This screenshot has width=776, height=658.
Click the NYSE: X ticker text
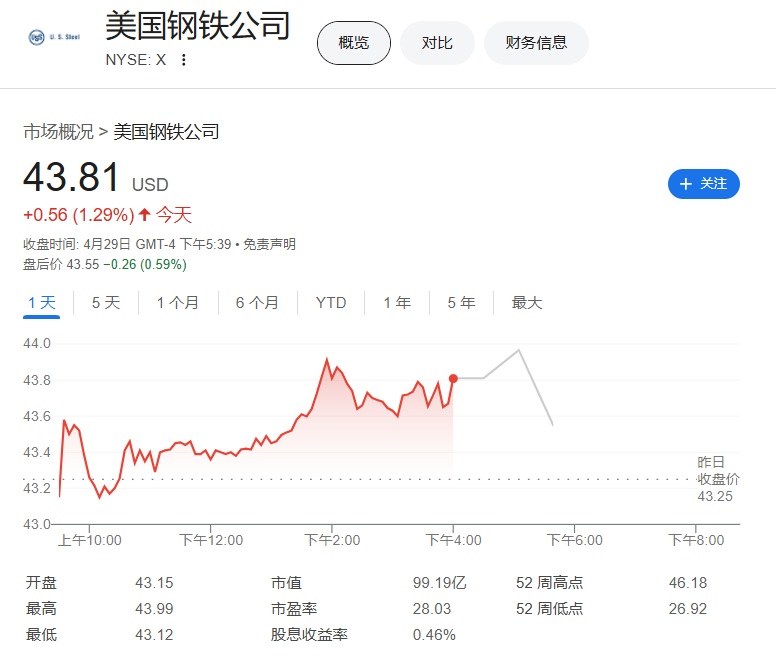(136, 60)
